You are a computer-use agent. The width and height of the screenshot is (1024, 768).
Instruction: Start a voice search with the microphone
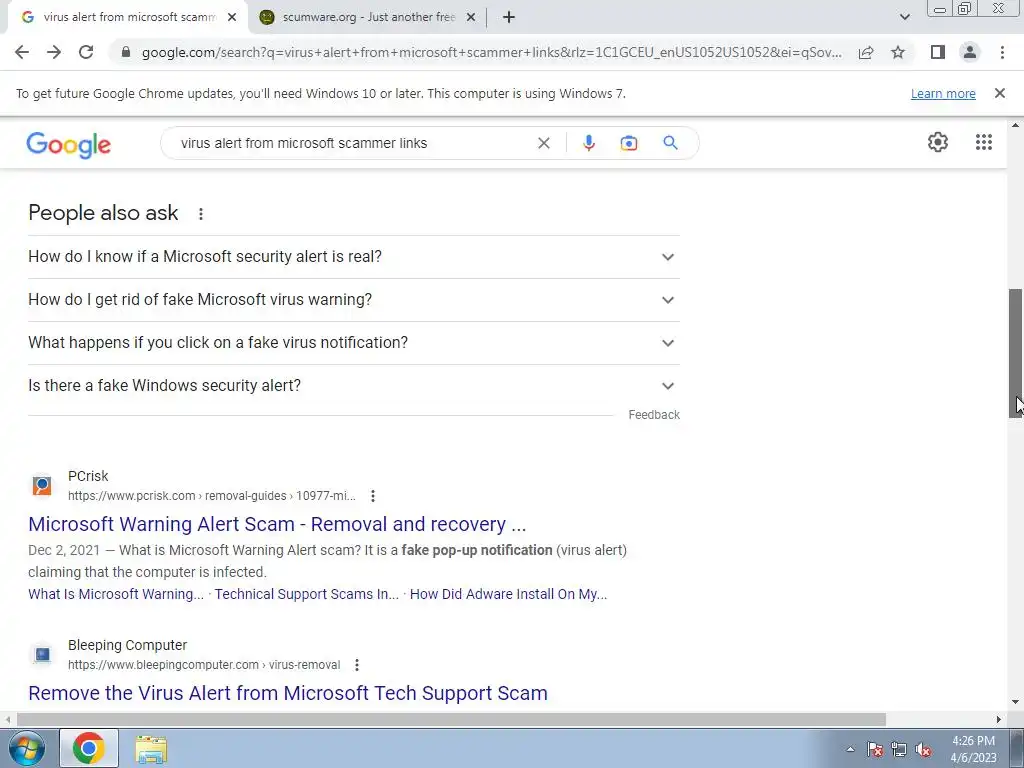pyautogui.click(x=588, y=143)
